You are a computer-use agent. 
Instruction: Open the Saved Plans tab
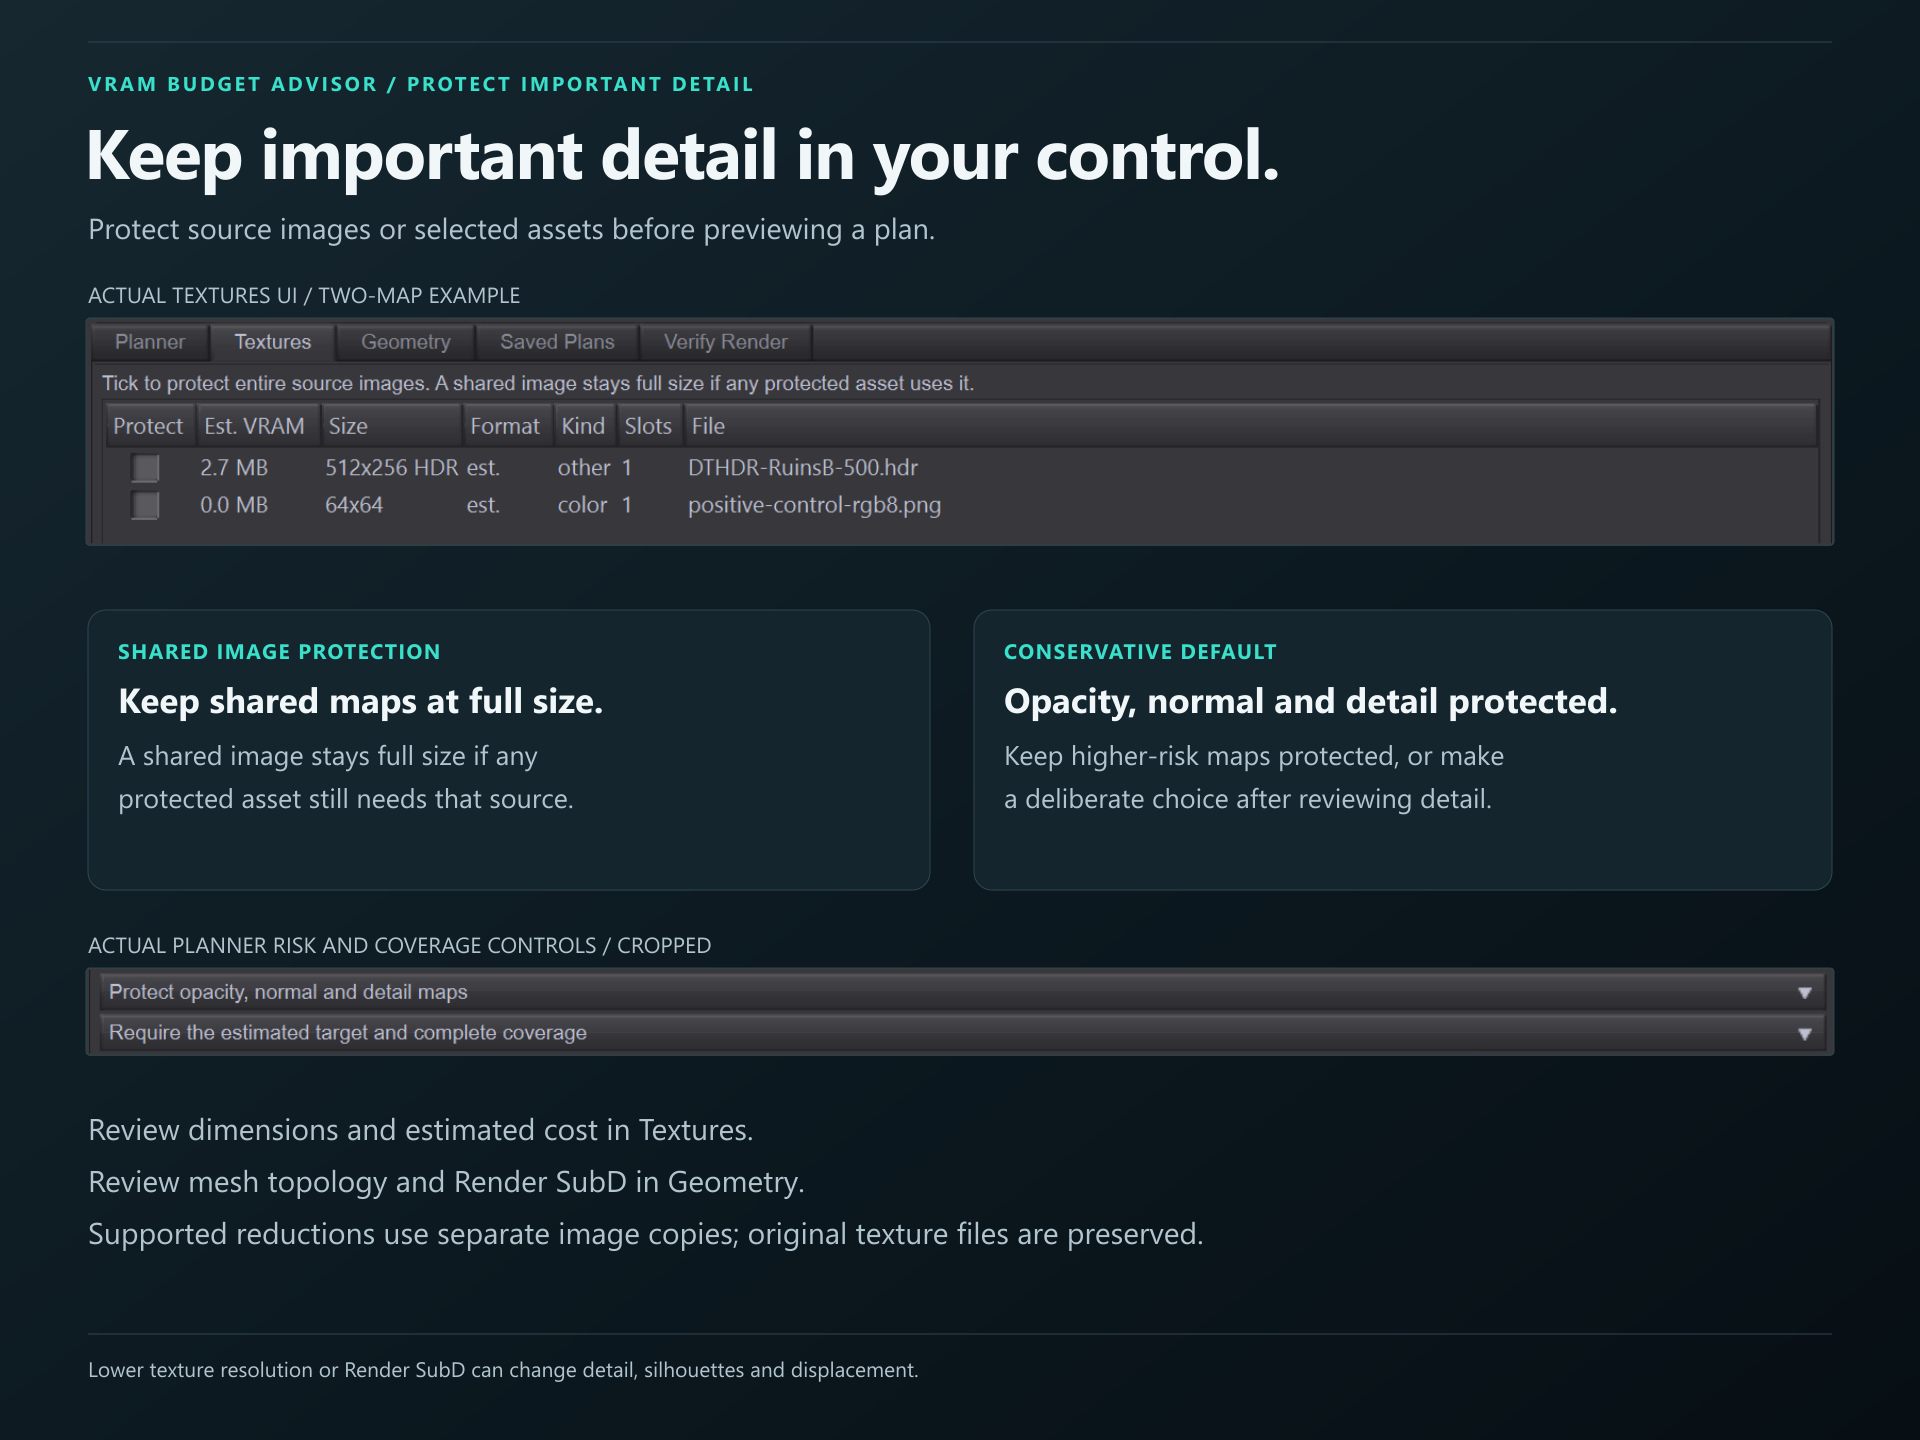(x=557, y=342)
